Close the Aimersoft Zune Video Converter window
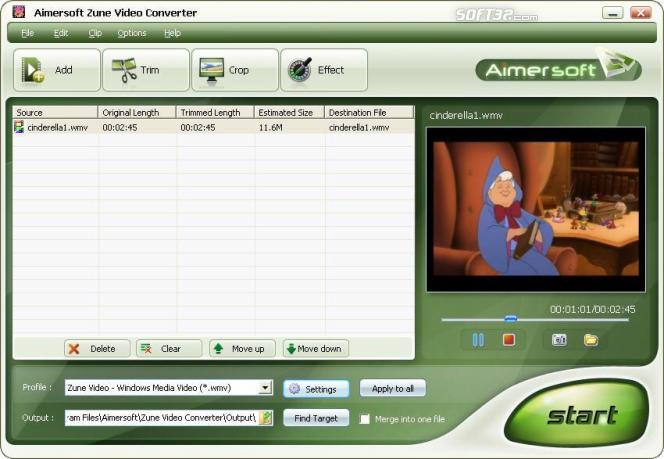The width and height of the screenshot is (664, 459). click(x=641, y=13)
